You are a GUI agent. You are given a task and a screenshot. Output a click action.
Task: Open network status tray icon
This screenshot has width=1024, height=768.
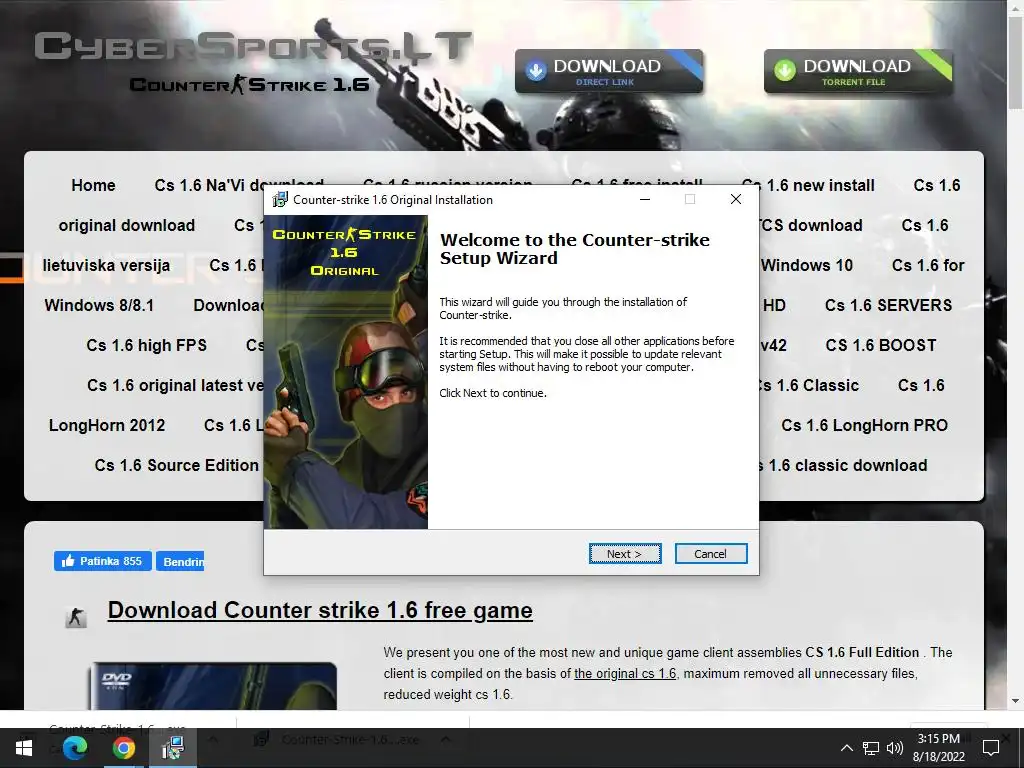coord(871,748)
